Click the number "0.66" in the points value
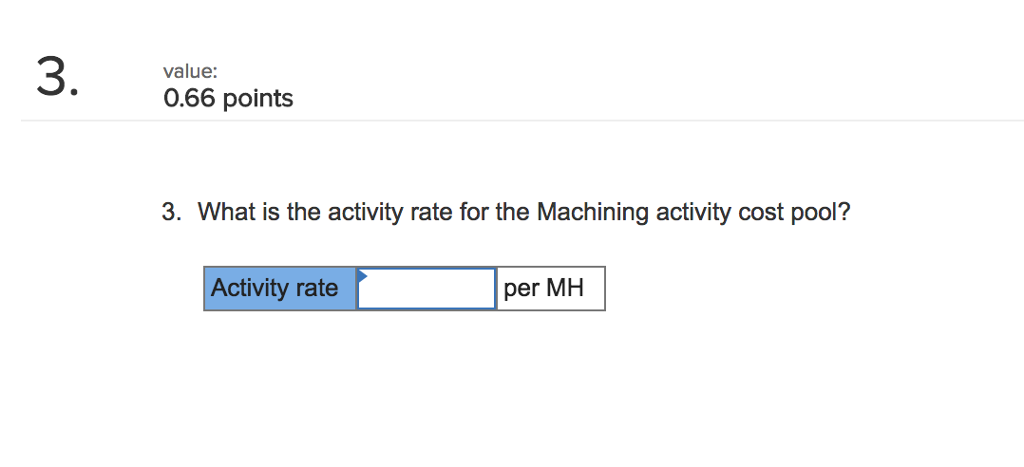 point(189,99)
